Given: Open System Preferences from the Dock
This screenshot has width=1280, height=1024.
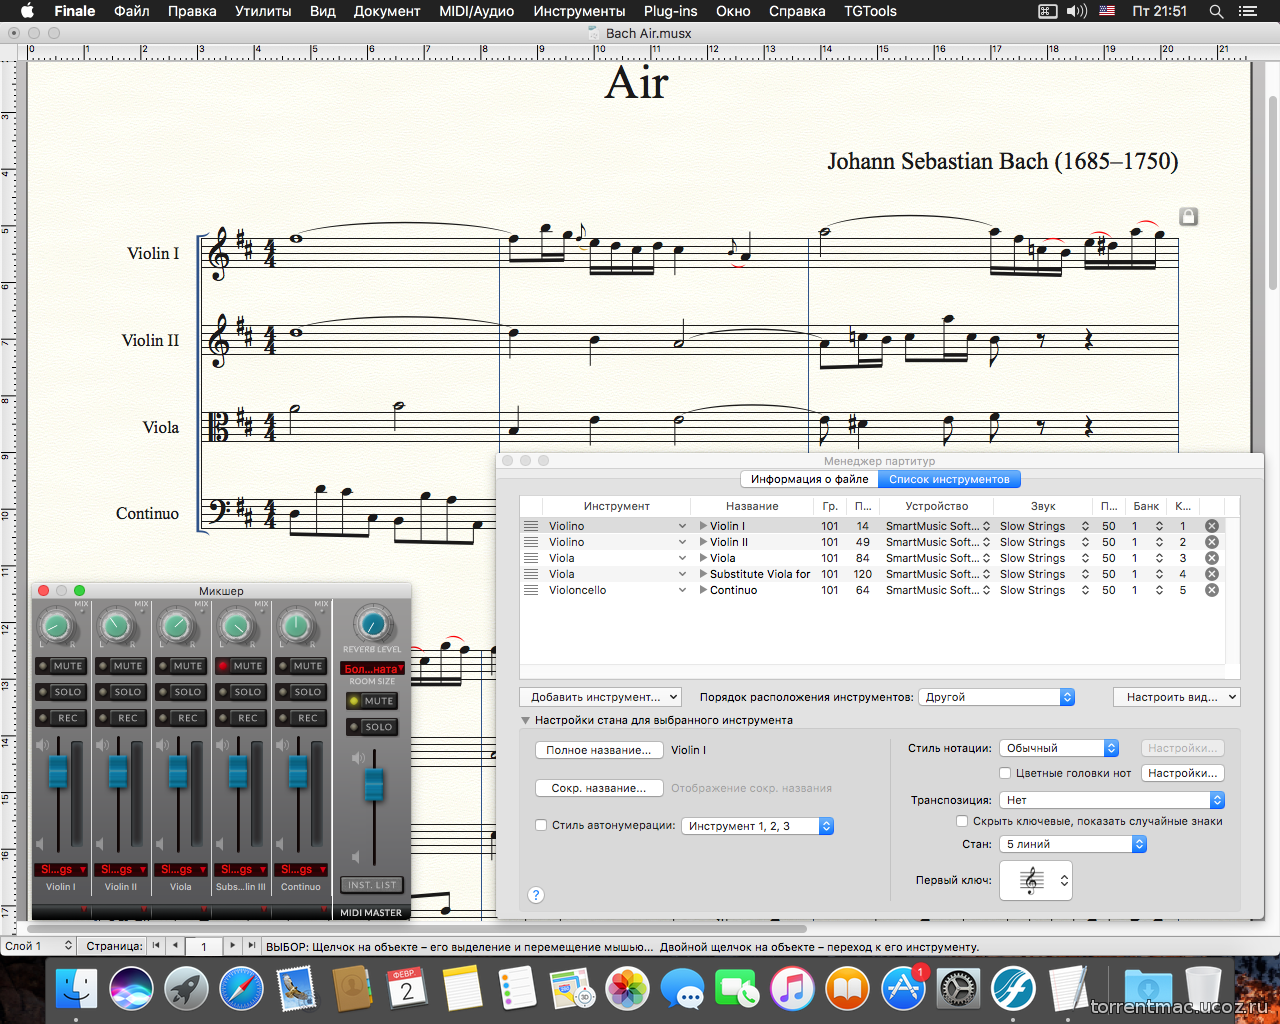Looking at the screenshot, I should coord(958,989).
